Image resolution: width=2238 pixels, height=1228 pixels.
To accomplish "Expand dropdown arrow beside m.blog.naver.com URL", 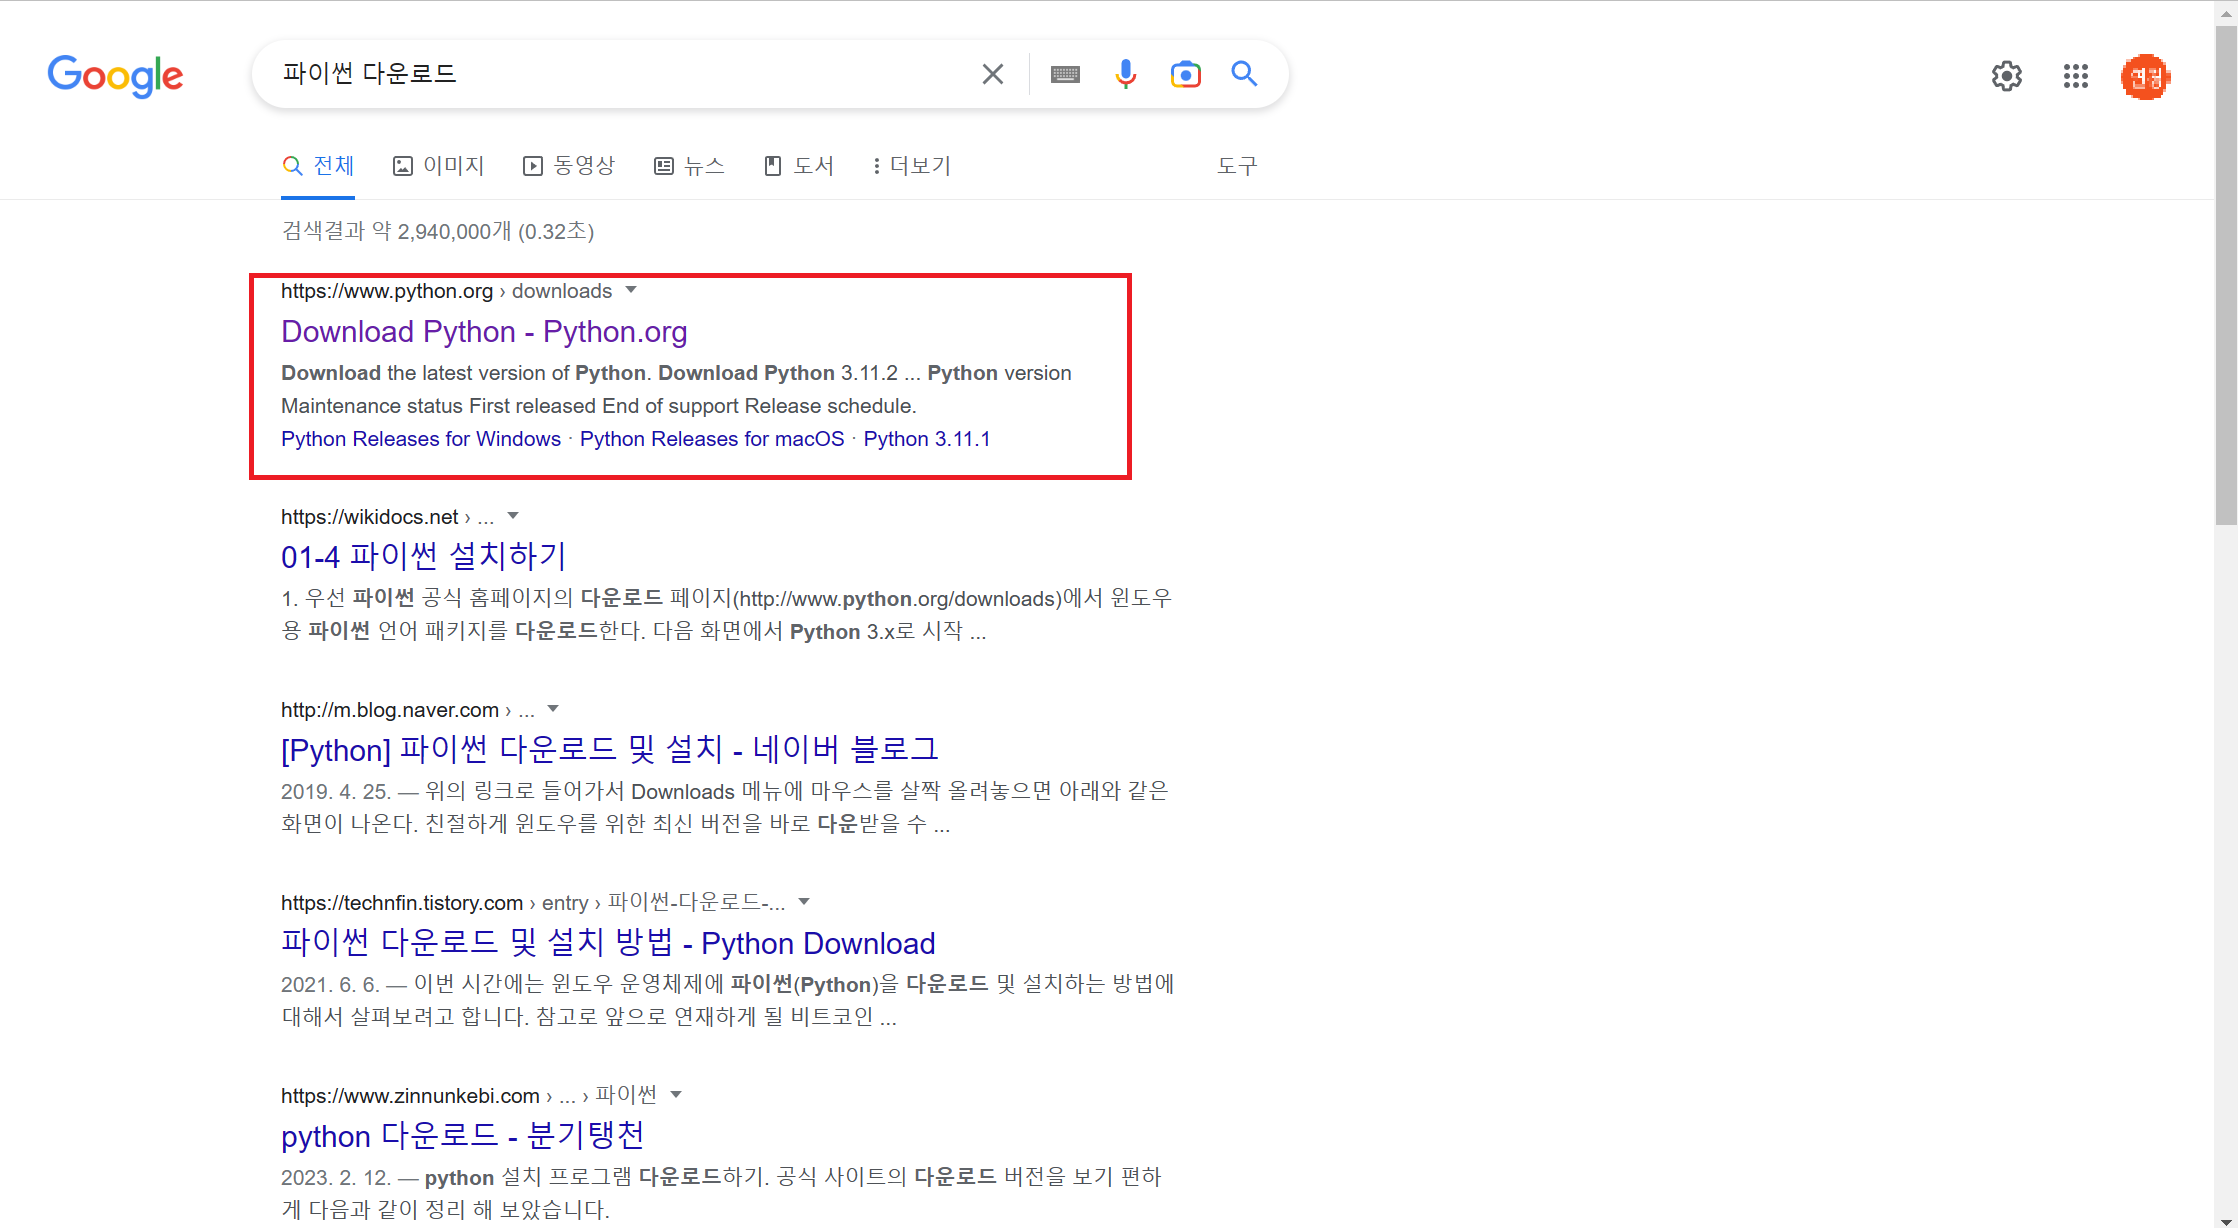I will point(553,709).
